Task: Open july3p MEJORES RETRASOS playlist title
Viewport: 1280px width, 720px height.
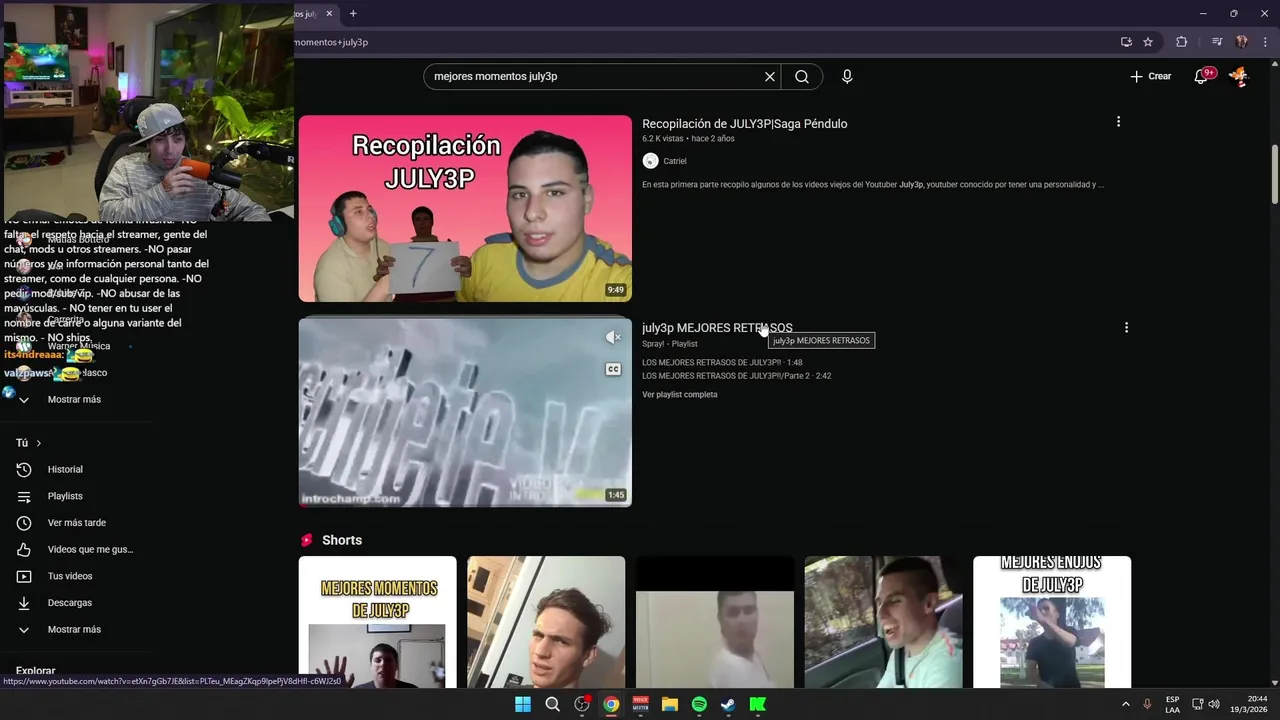Action: [717, 328]
